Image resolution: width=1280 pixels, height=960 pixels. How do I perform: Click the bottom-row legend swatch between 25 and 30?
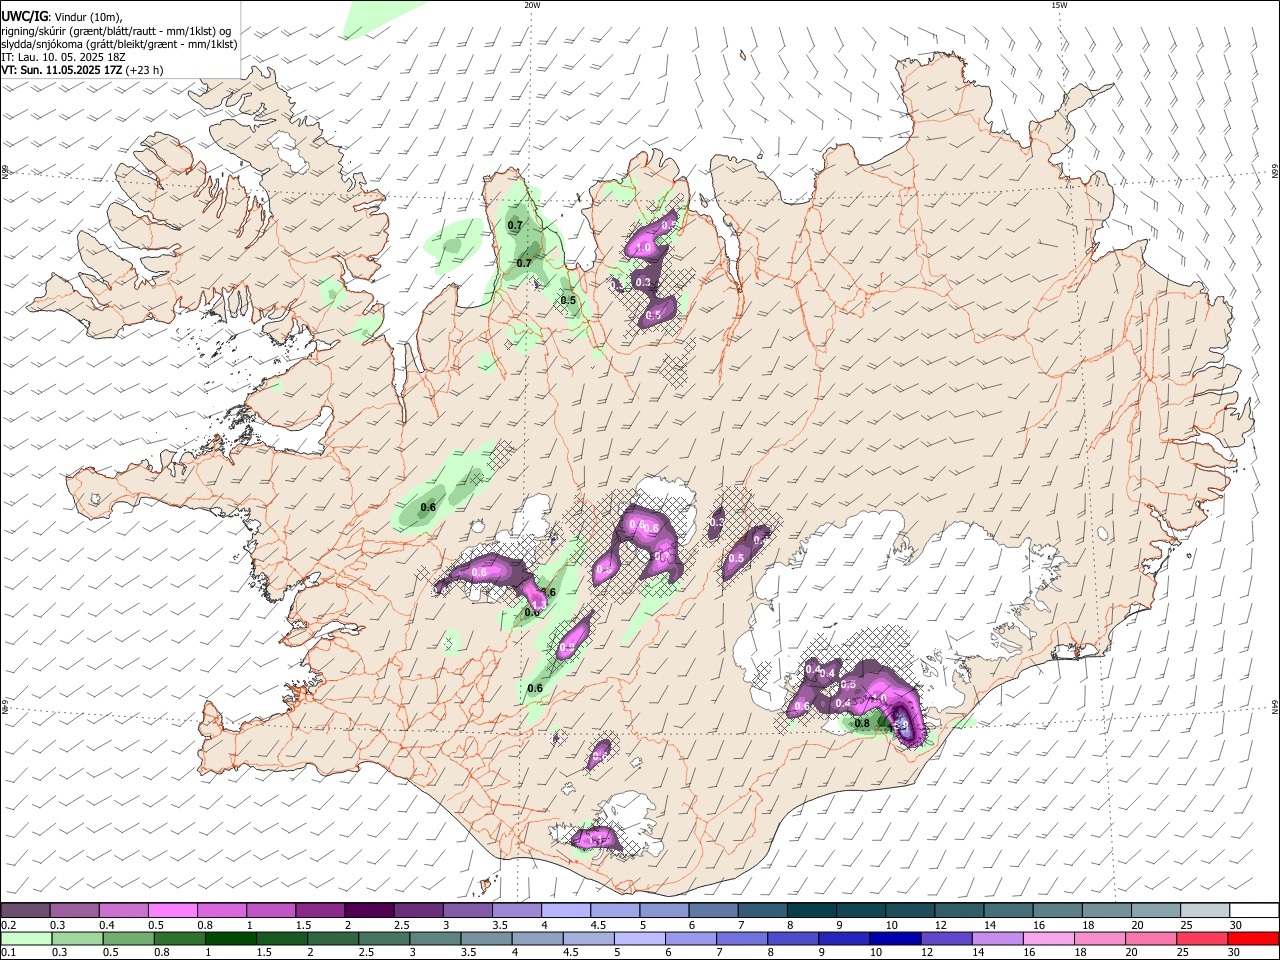pyautogui.click(x=1203, y=939)
